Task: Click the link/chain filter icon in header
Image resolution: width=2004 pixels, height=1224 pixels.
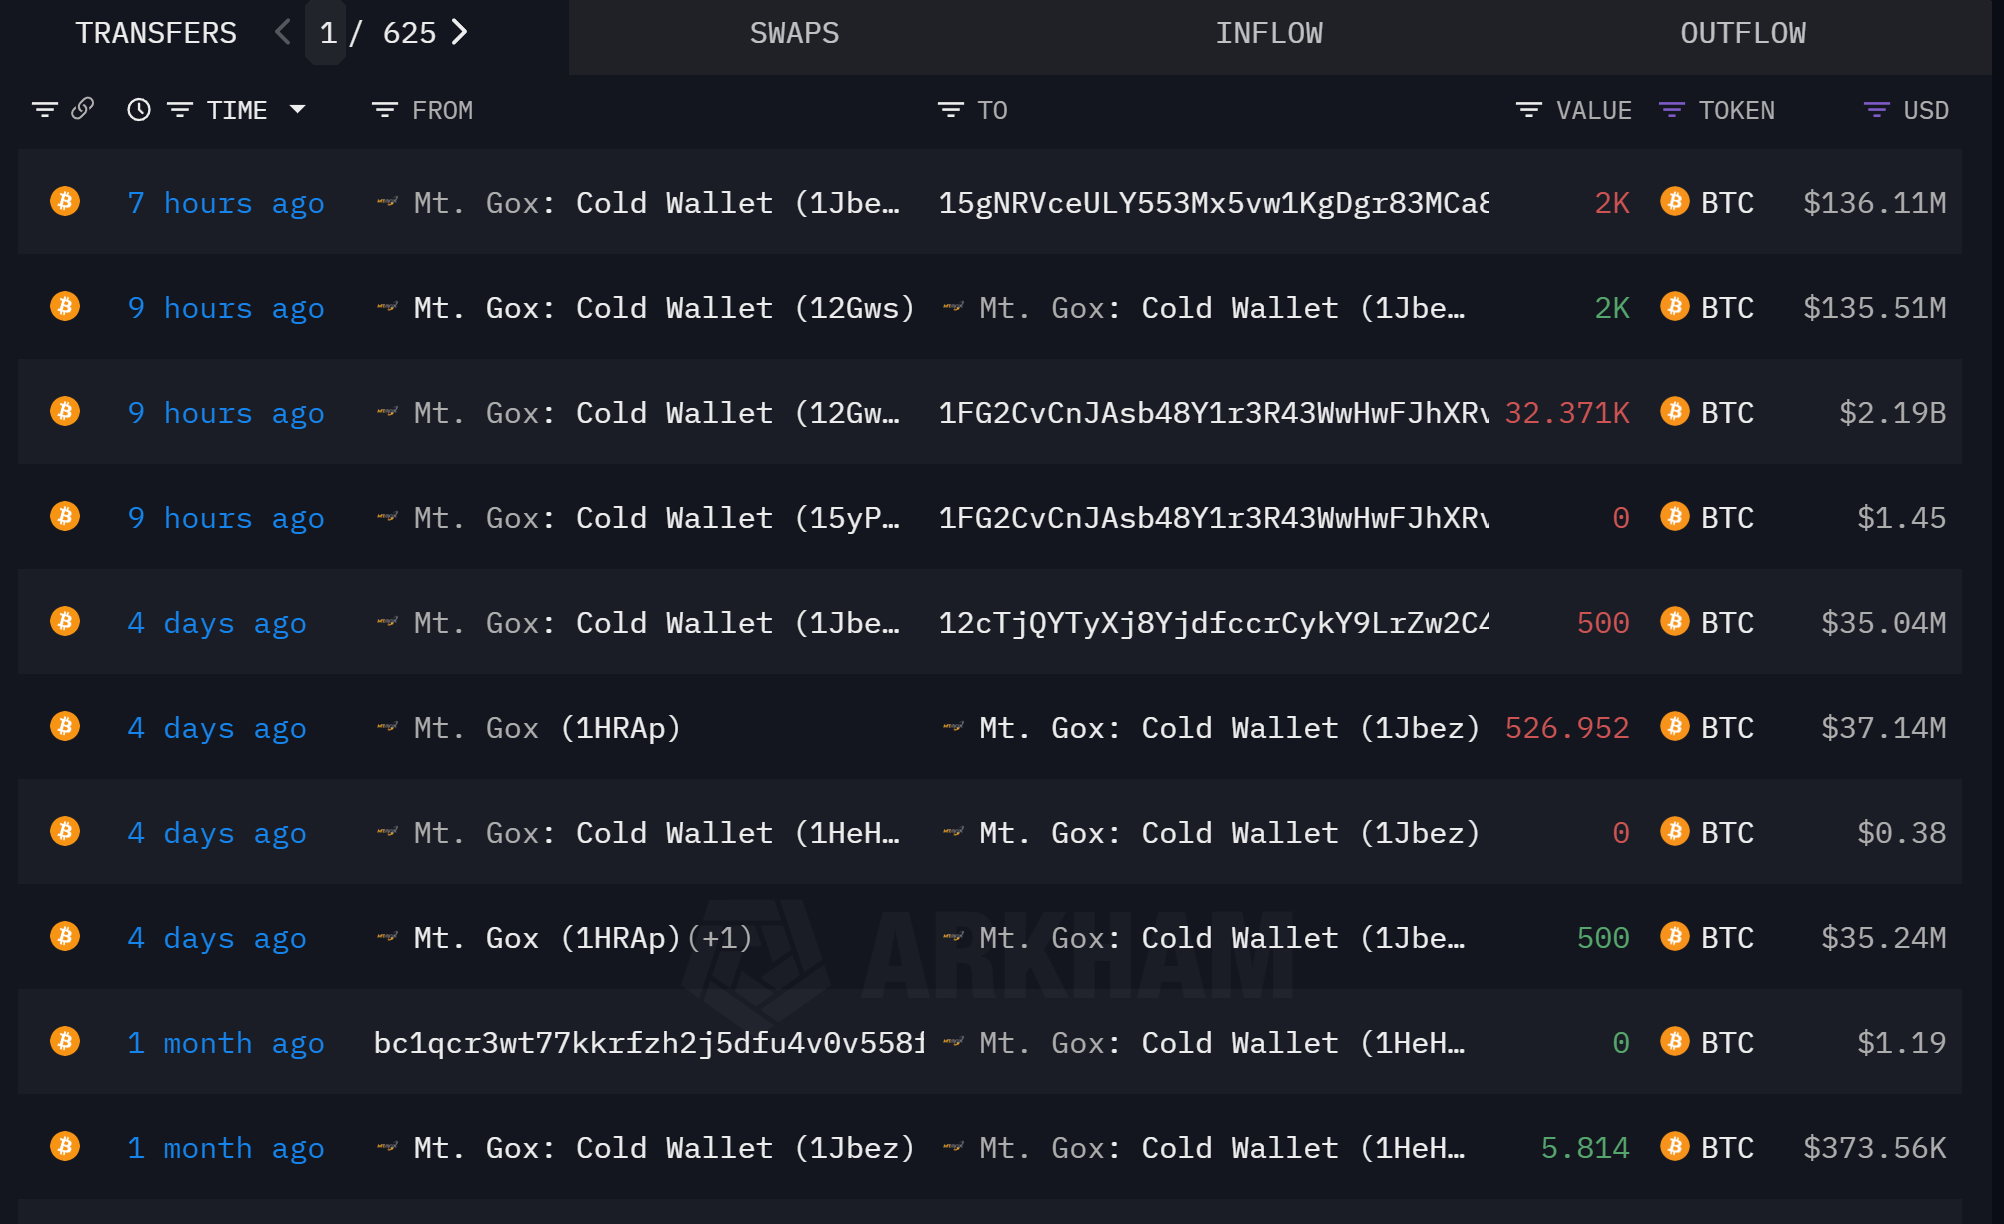Action: [x=83, y=109]
